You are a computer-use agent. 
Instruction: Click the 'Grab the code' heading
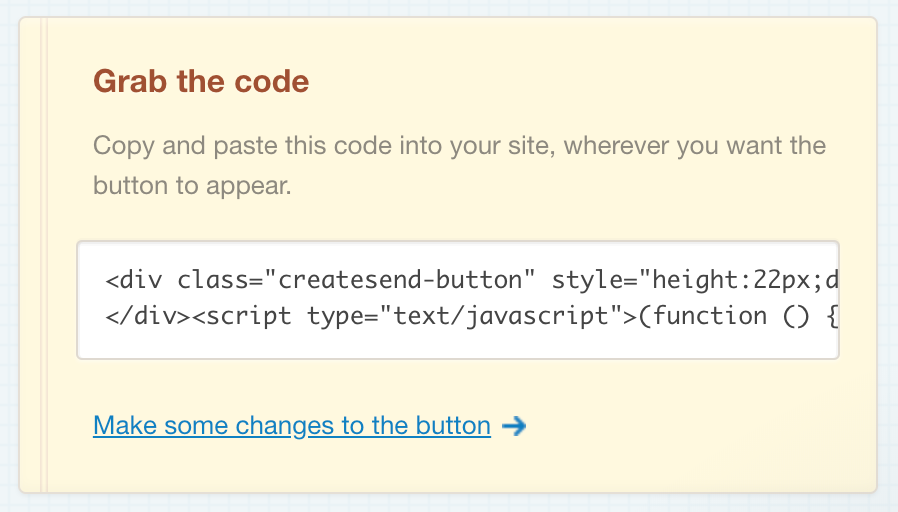click(x=201, y=82)
